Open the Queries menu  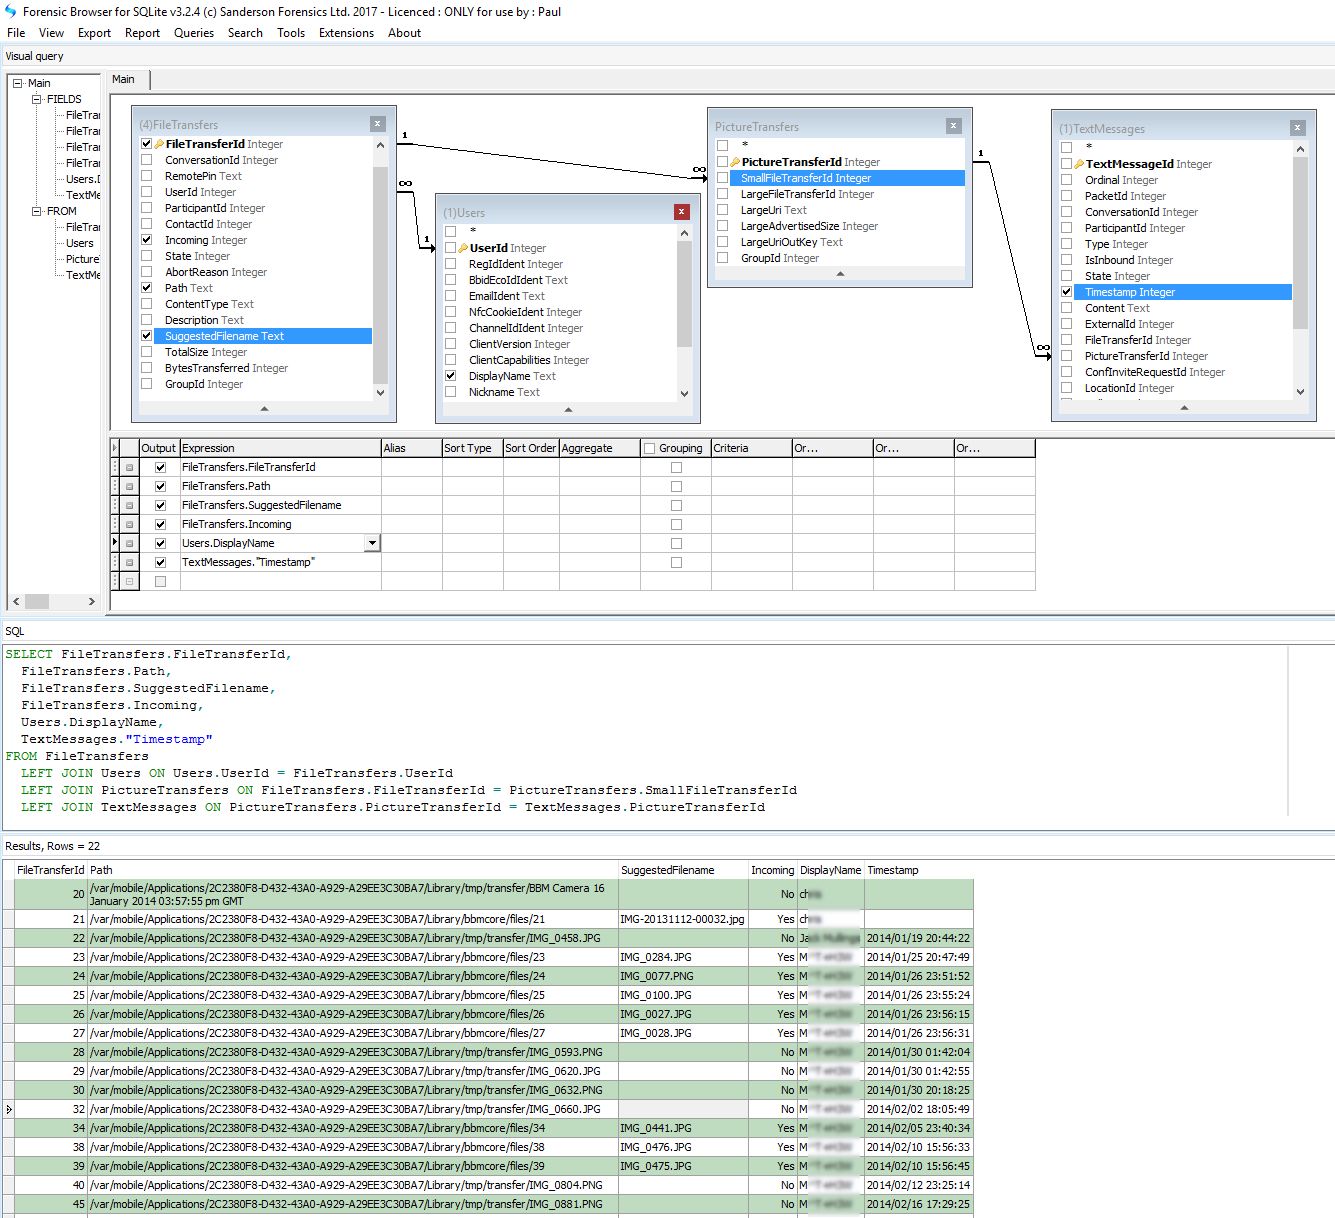pyautogui.click(x=193, y=32)
